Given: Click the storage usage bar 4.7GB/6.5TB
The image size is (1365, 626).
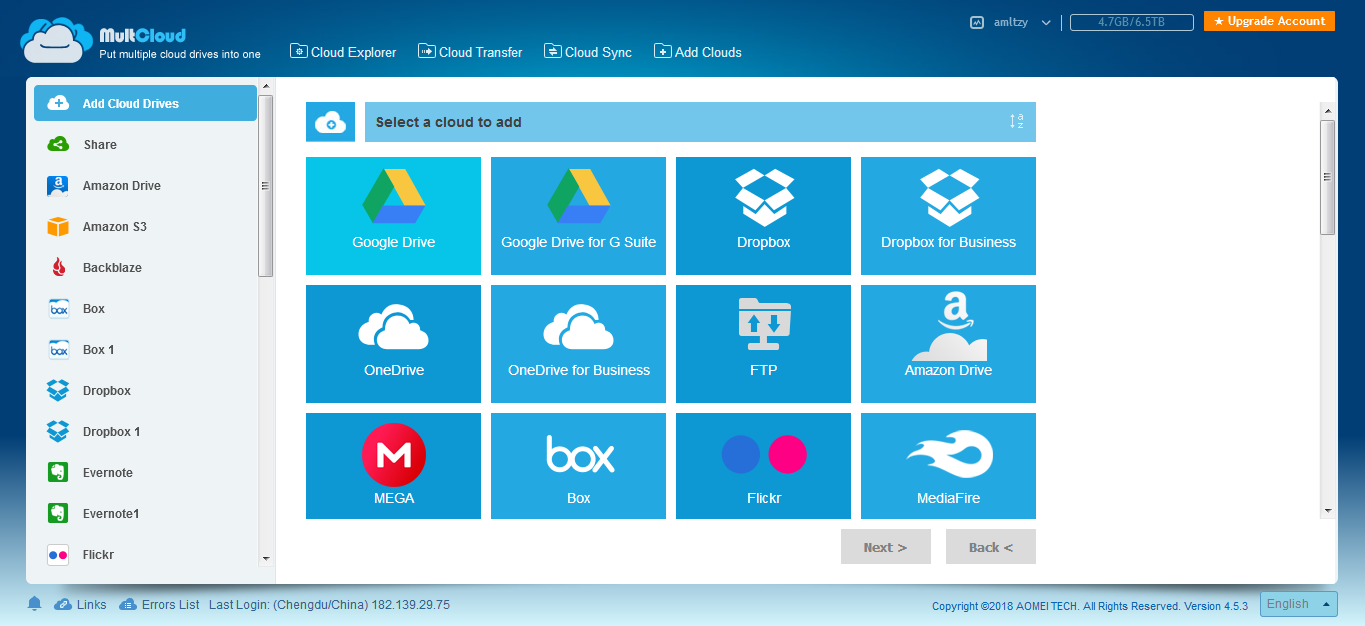Looking at the screenshot, I should point(1131,22).
